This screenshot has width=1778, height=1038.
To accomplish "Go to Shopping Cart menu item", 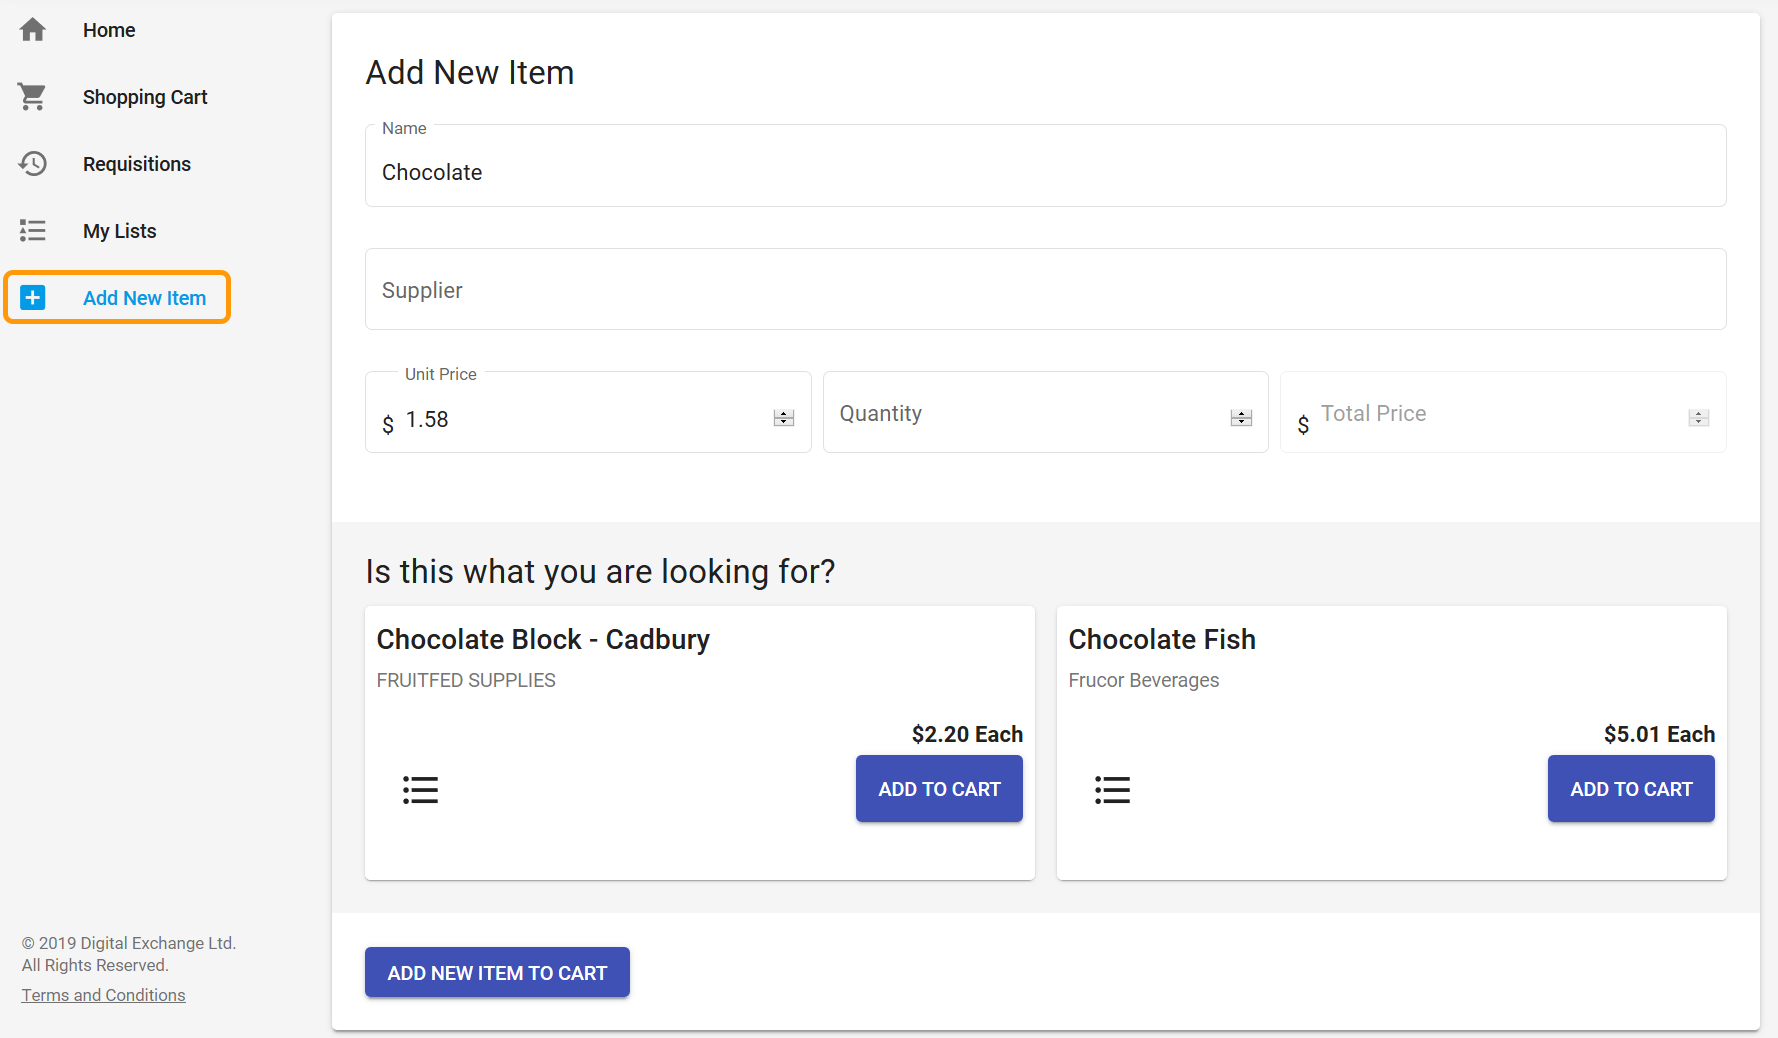I will (x=145, y=97).
